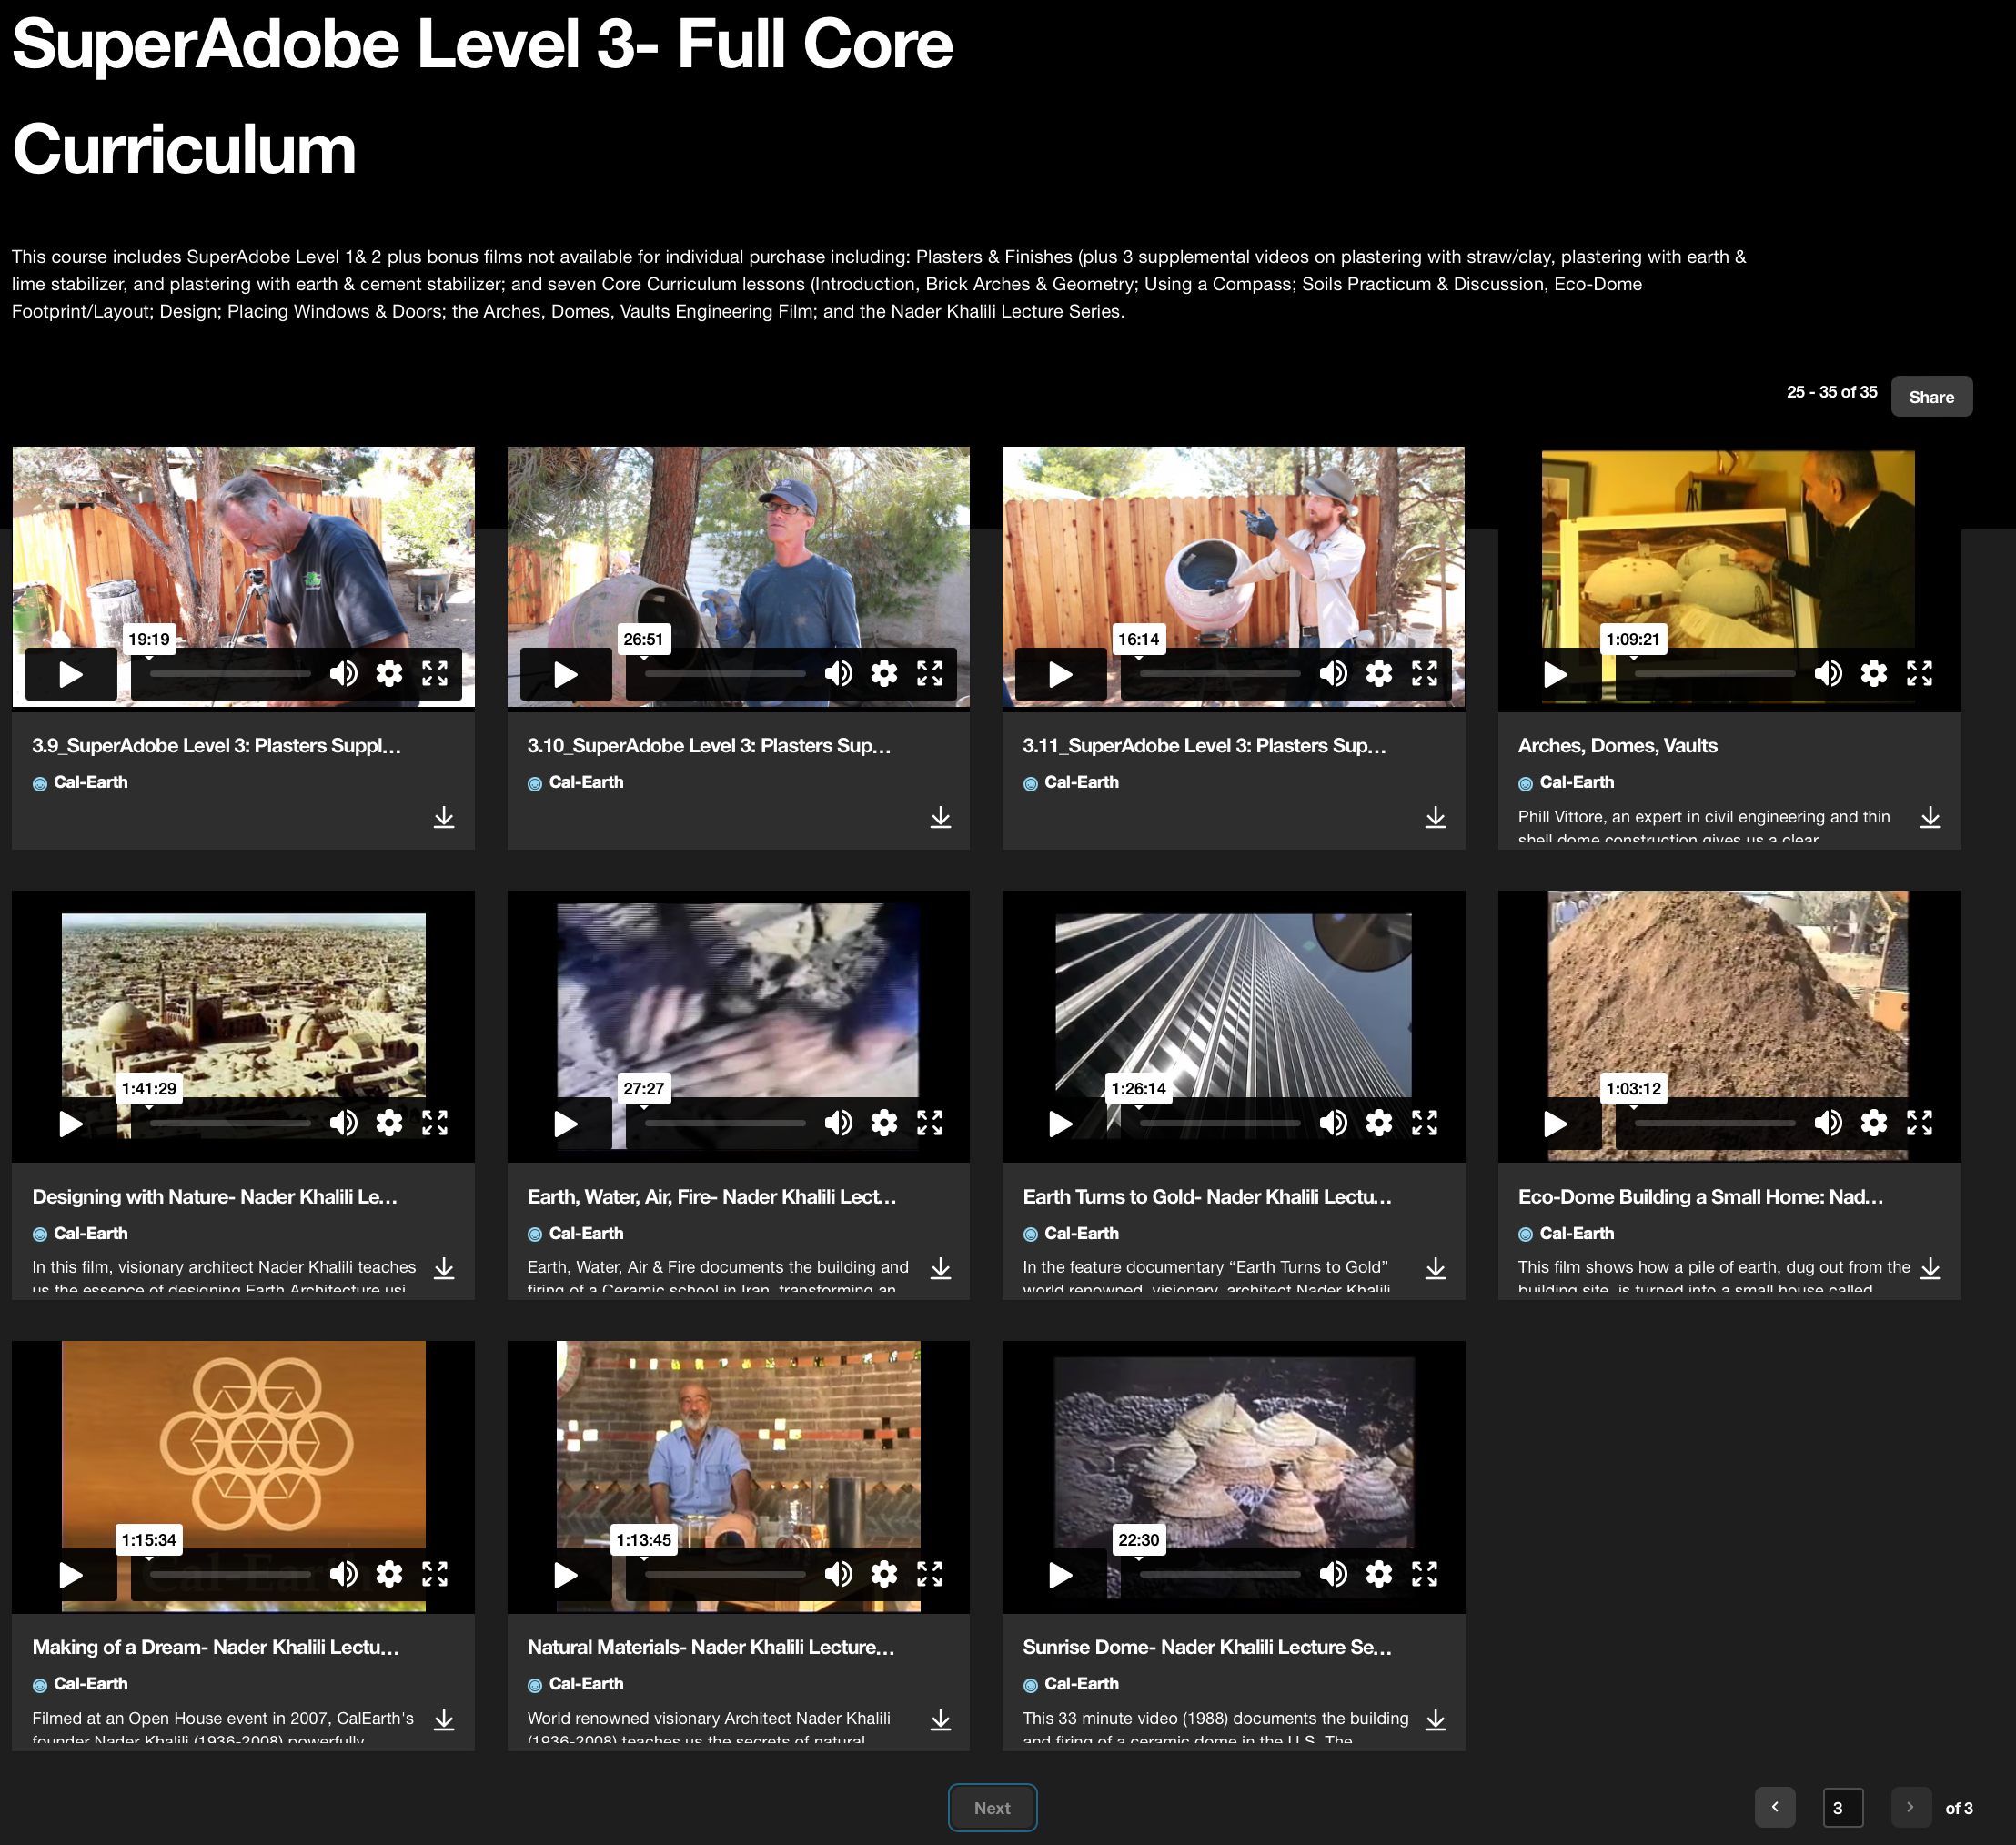Download the Sunrise Dome lecture video
Image resolution: width=2016 pixels, height=1845 pixels.
pos(1435,1720)
